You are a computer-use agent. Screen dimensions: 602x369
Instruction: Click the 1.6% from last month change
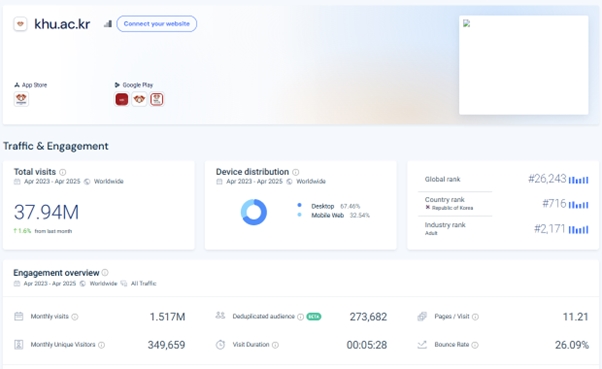(43, 231)
